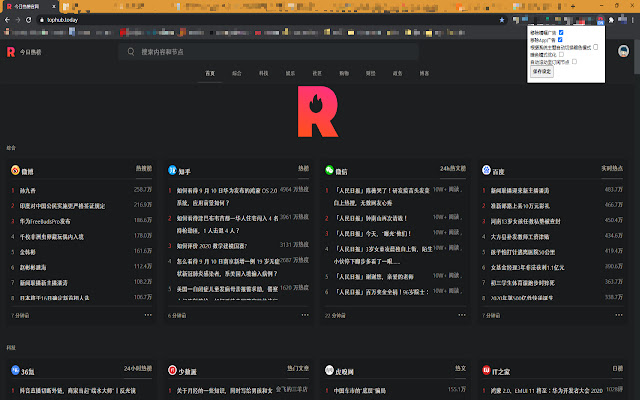Open 百度 first ranked item 483.7万
Viewport: 640px width, 400px height.
(x=520, y=191)
